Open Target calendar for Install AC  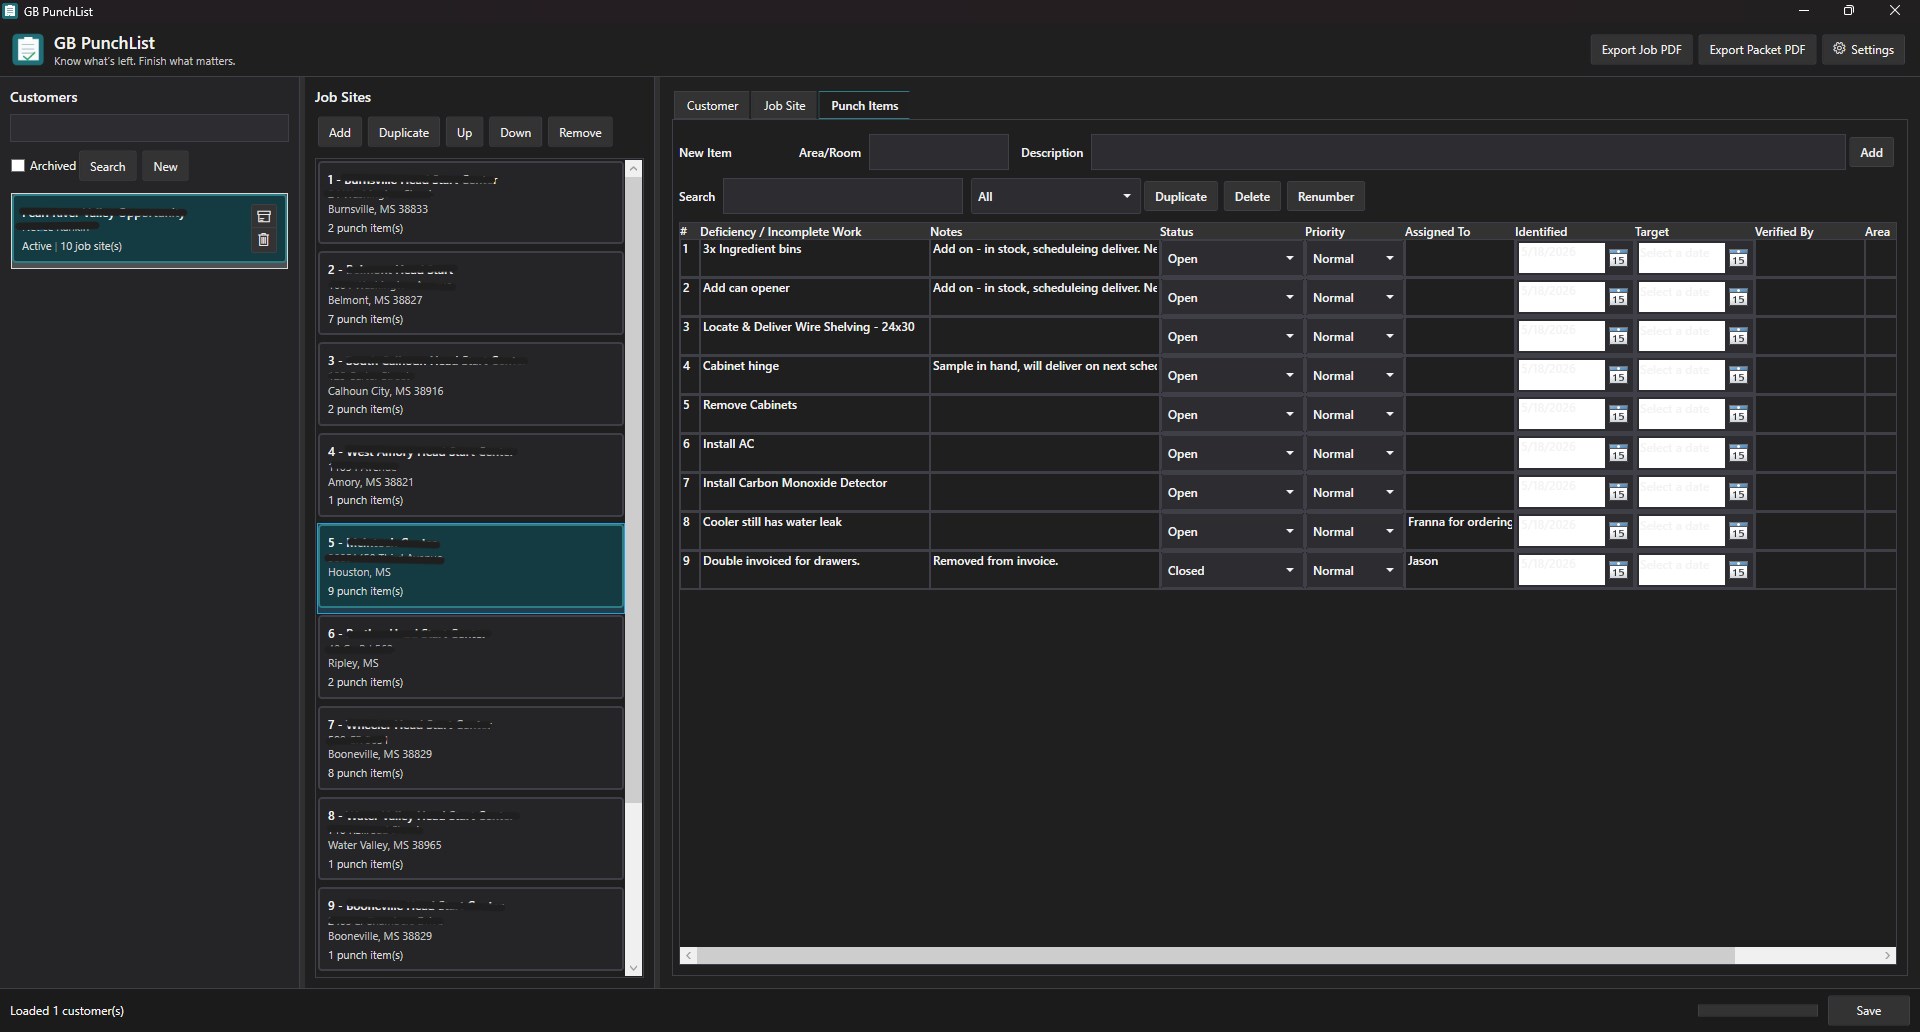click(1738, 454)
